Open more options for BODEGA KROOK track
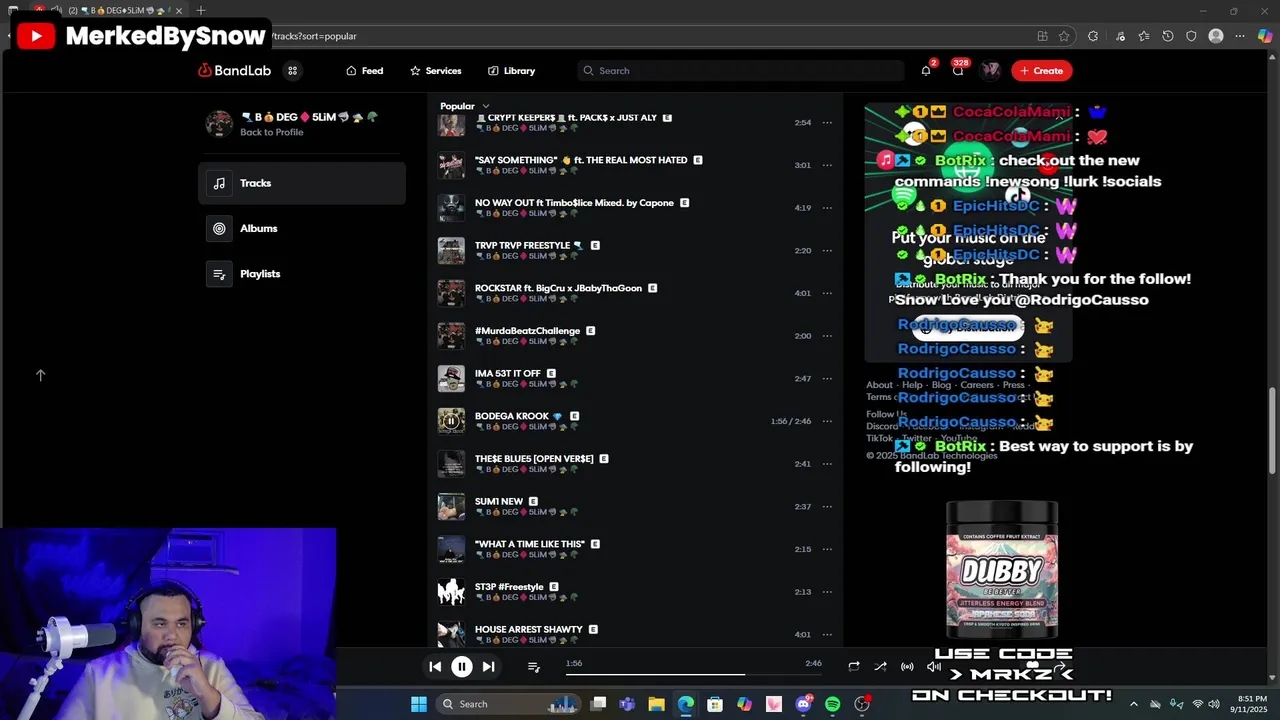This screenshot has height=720, width=1280. click(x=827, y=421)
